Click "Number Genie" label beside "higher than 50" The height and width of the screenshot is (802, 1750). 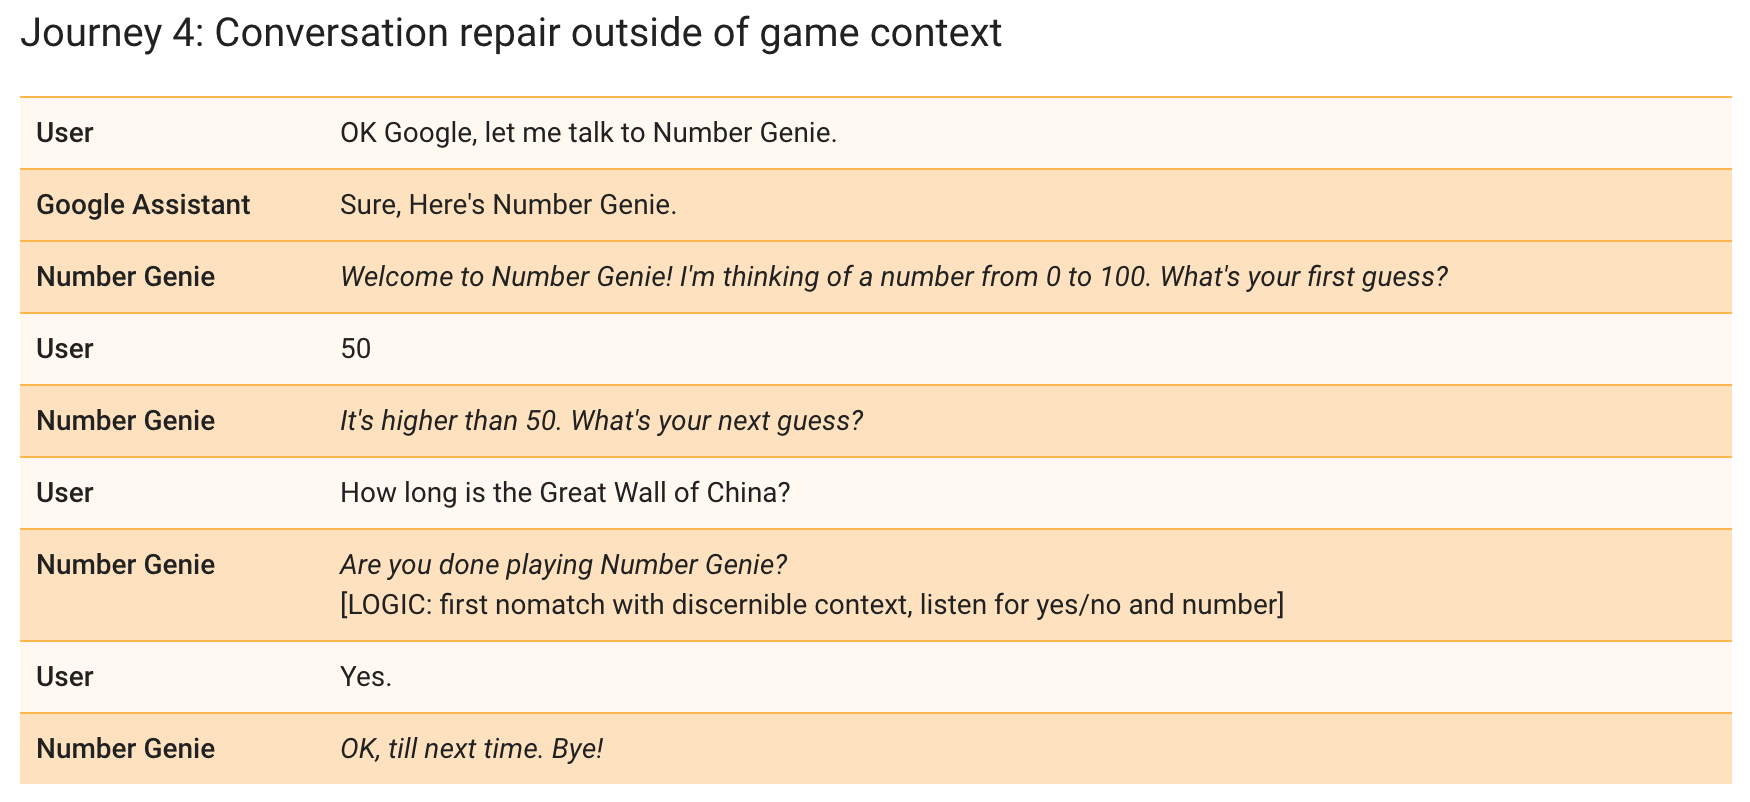click(x=125, y=421)
